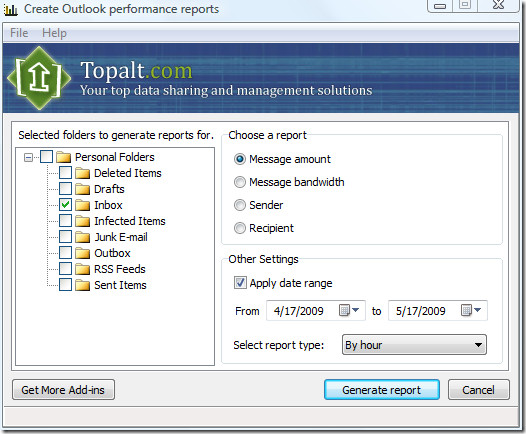Viewport: 526px width, 434px height.
Task: Select the Message bandwidth radio button
Action: pos(240,182)
